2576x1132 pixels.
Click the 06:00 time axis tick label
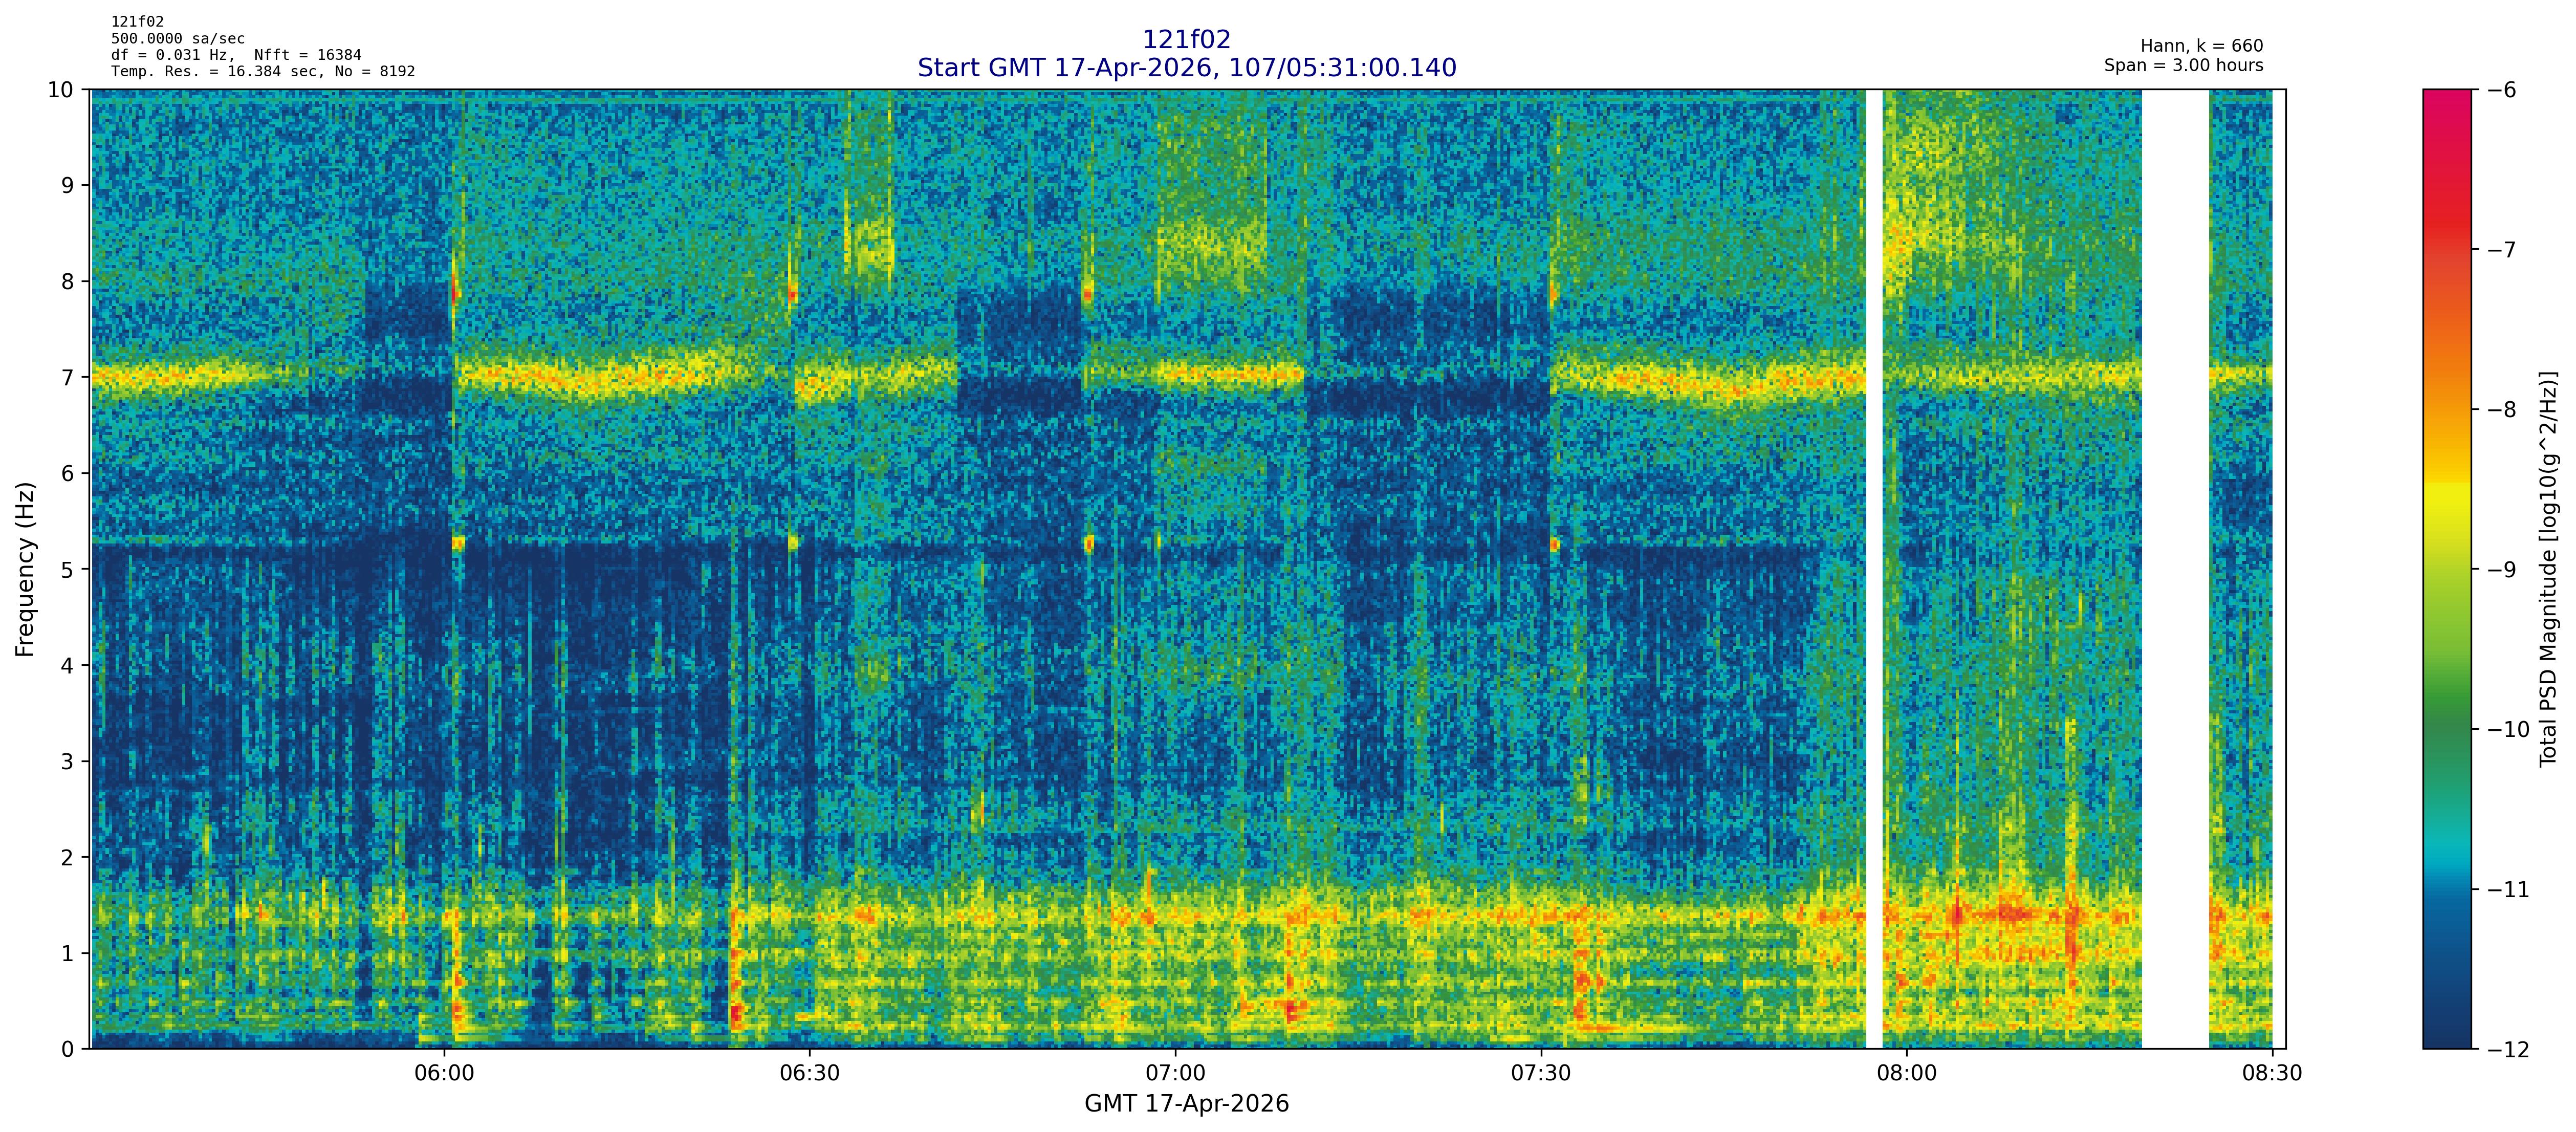(444, 1074)
